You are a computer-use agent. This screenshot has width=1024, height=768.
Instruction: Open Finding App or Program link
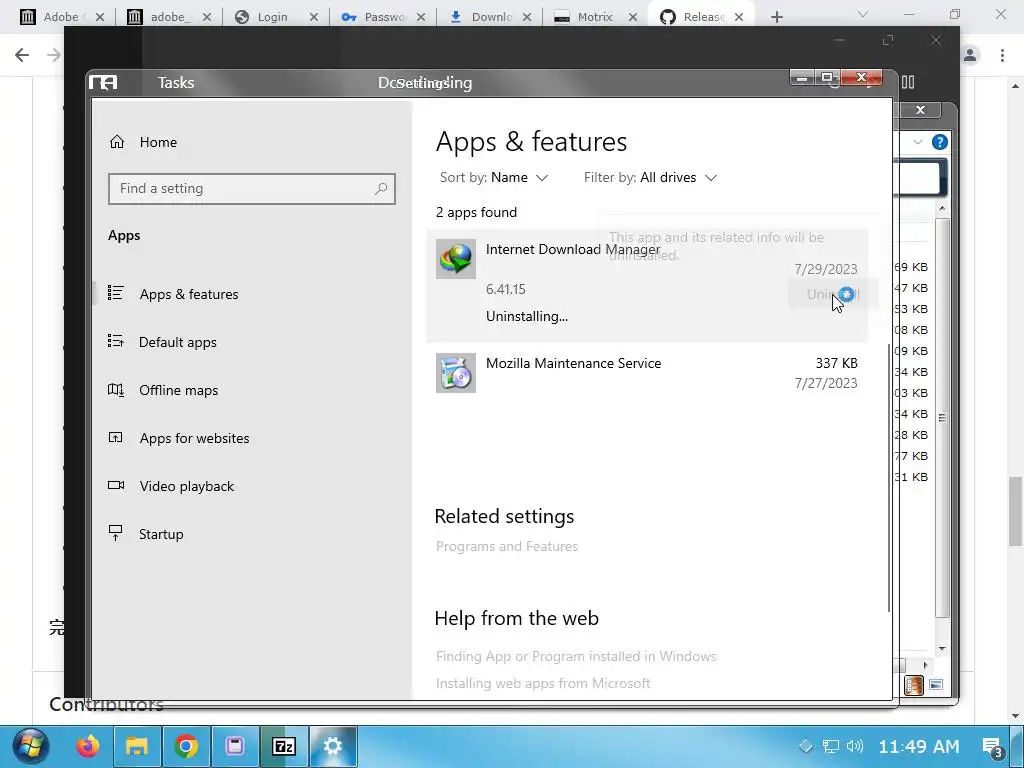576,656
